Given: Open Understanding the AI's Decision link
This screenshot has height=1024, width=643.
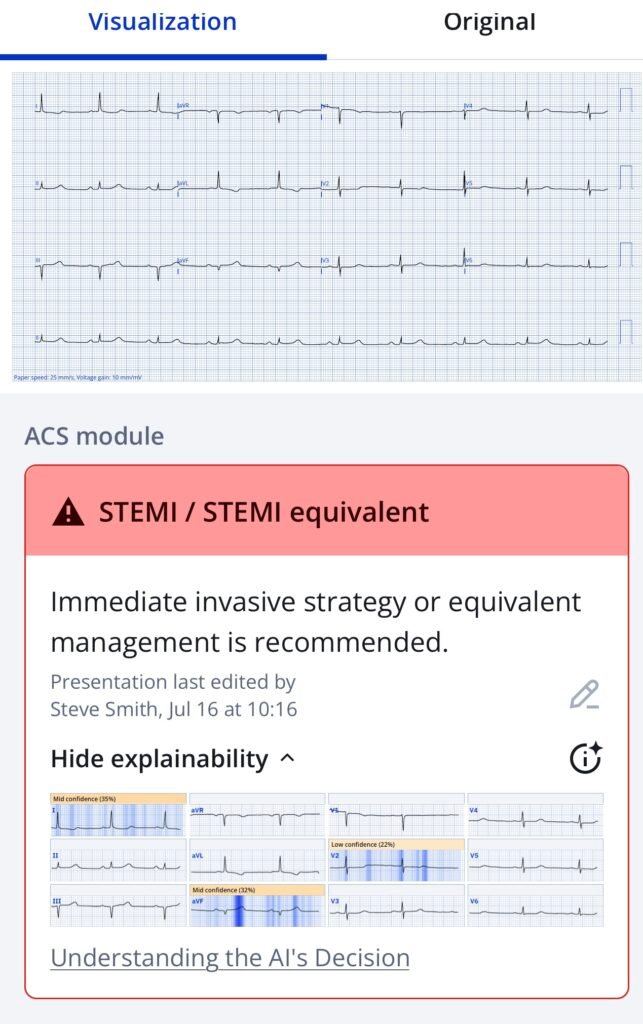Looking at the screenshot, I should (x=230, y=957).
